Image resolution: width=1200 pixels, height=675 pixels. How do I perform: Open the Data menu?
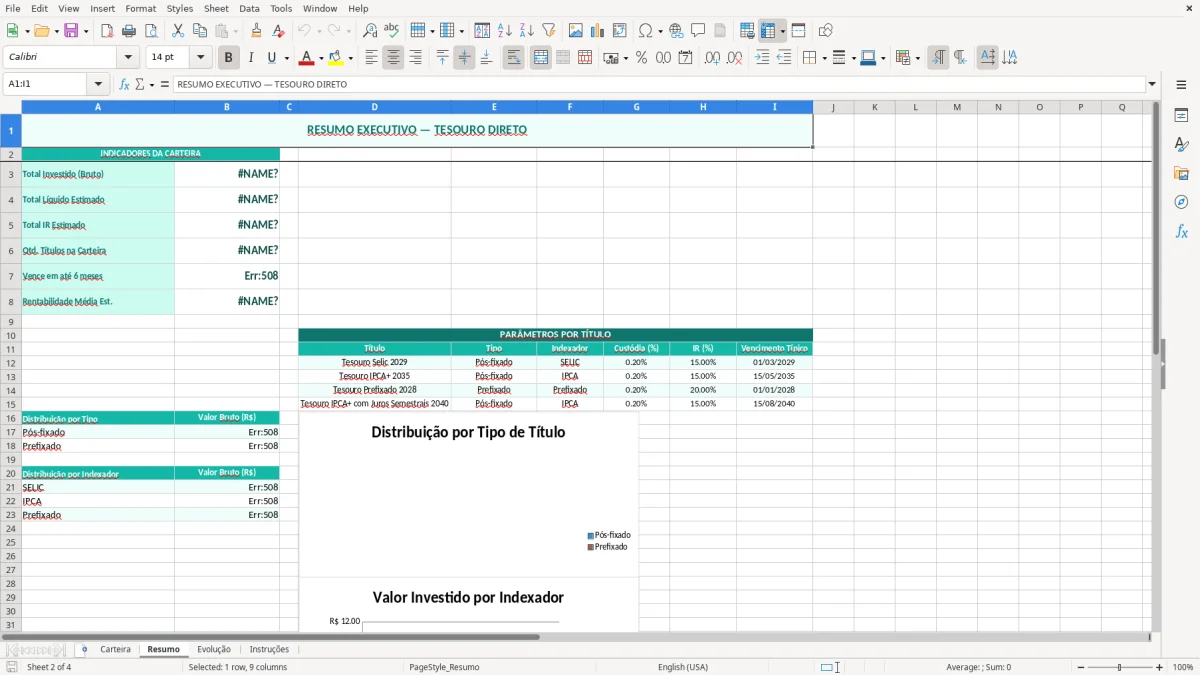[x=249, y=8]
